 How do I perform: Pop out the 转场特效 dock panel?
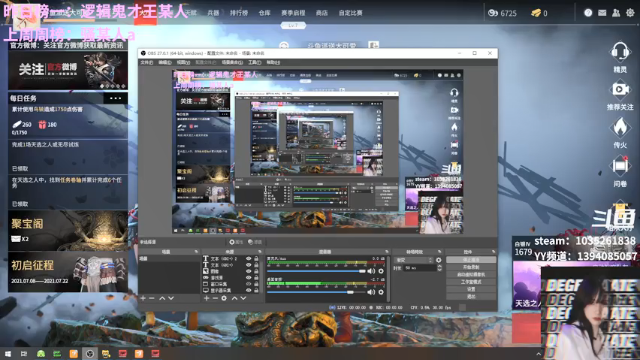[440, 252]
